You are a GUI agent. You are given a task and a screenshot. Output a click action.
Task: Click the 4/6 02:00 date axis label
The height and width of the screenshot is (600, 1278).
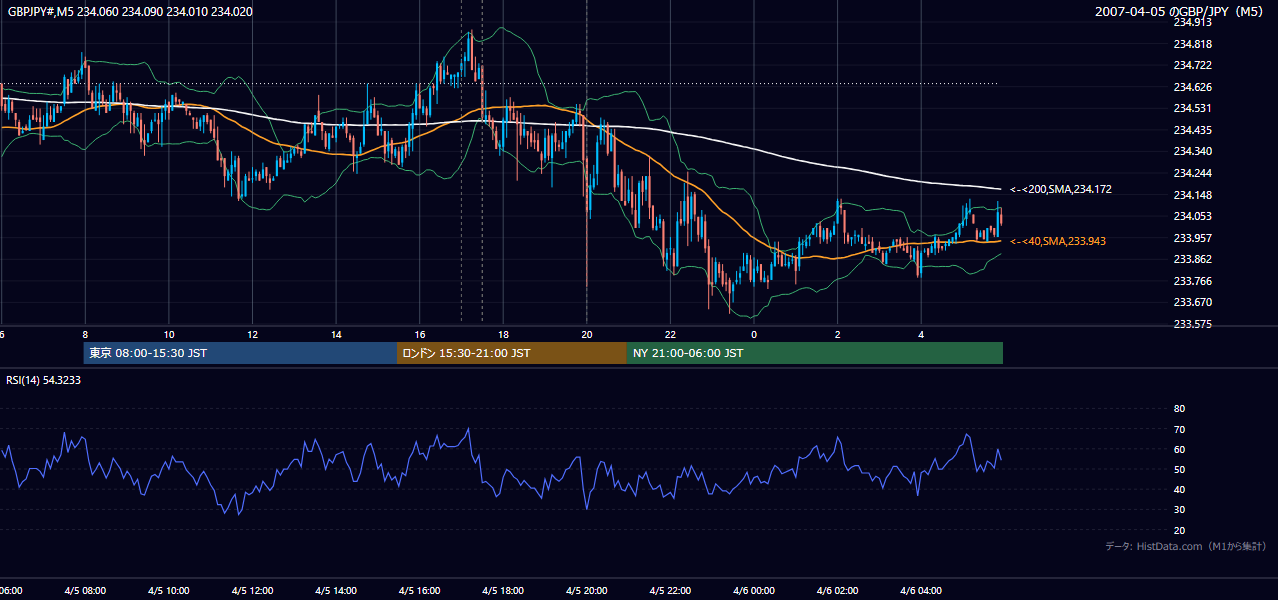(838, 591)
